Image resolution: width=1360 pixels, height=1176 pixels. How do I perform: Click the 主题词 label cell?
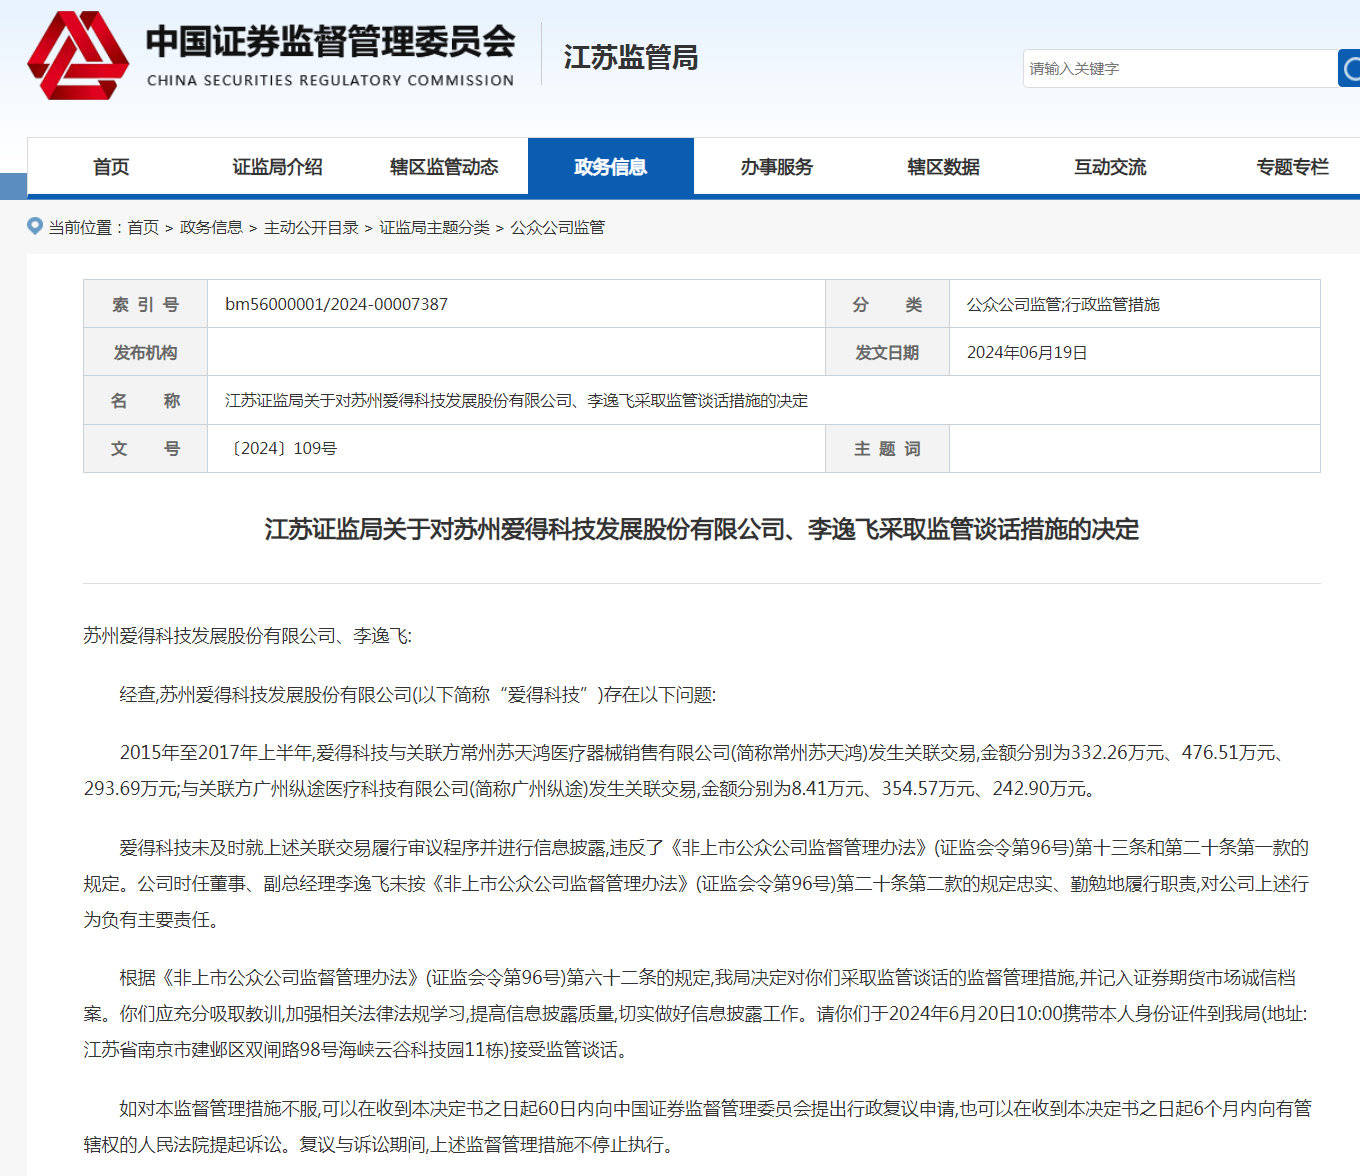887,449
